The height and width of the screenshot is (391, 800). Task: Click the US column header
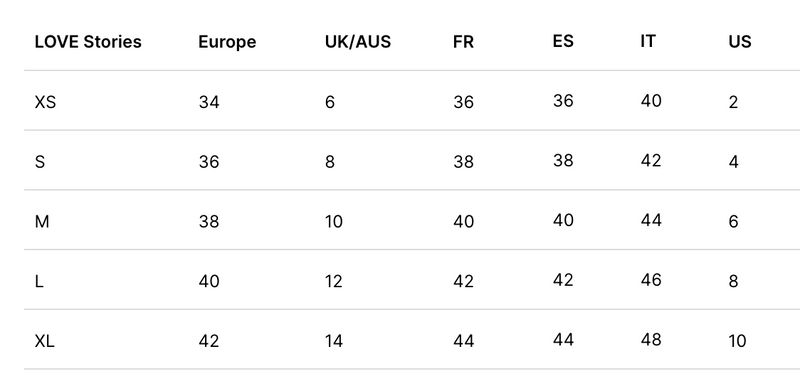click(740, 41)
